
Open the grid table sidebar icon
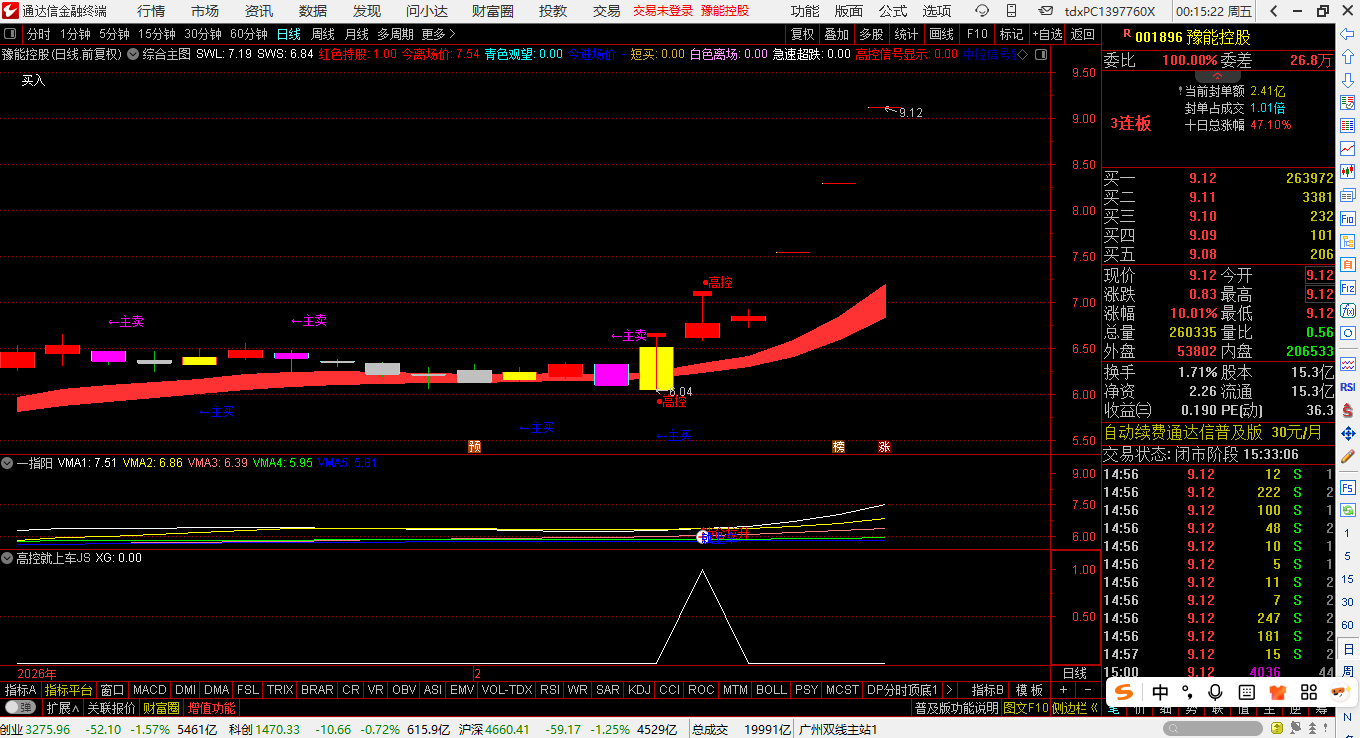point(1347,125)
